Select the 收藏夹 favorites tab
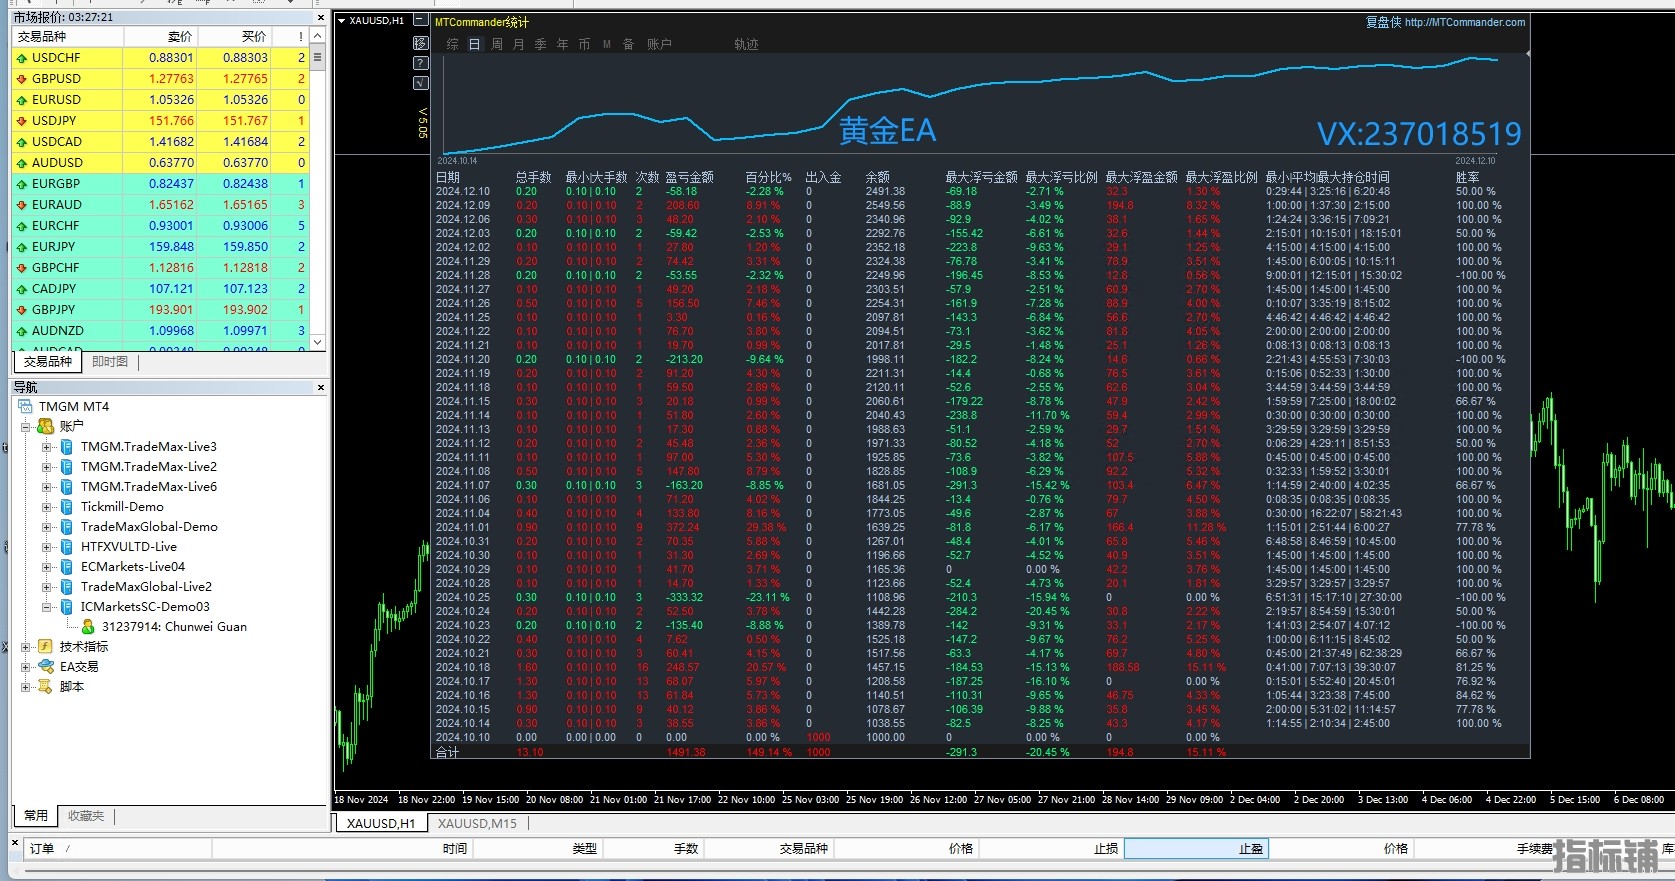The height and width of the screenshot is (881, 1675). [86, 816]
